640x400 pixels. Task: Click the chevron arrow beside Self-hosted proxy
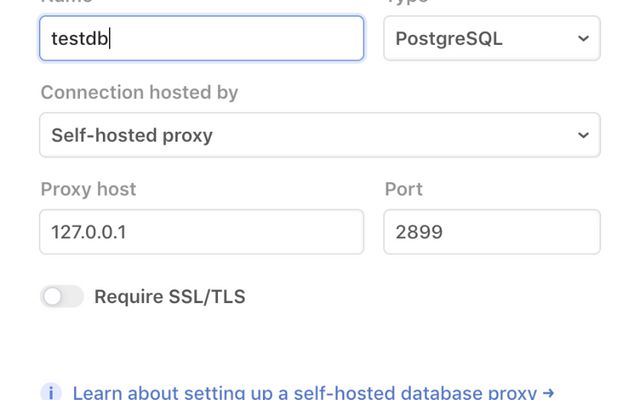coord(583,135)
